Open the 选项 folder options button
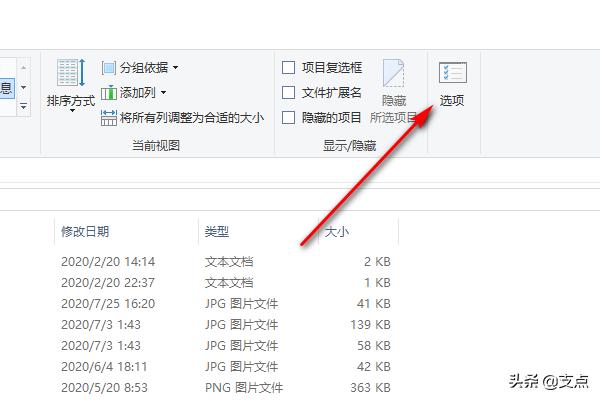Viewport: 600px width, 400px height. 452,84
